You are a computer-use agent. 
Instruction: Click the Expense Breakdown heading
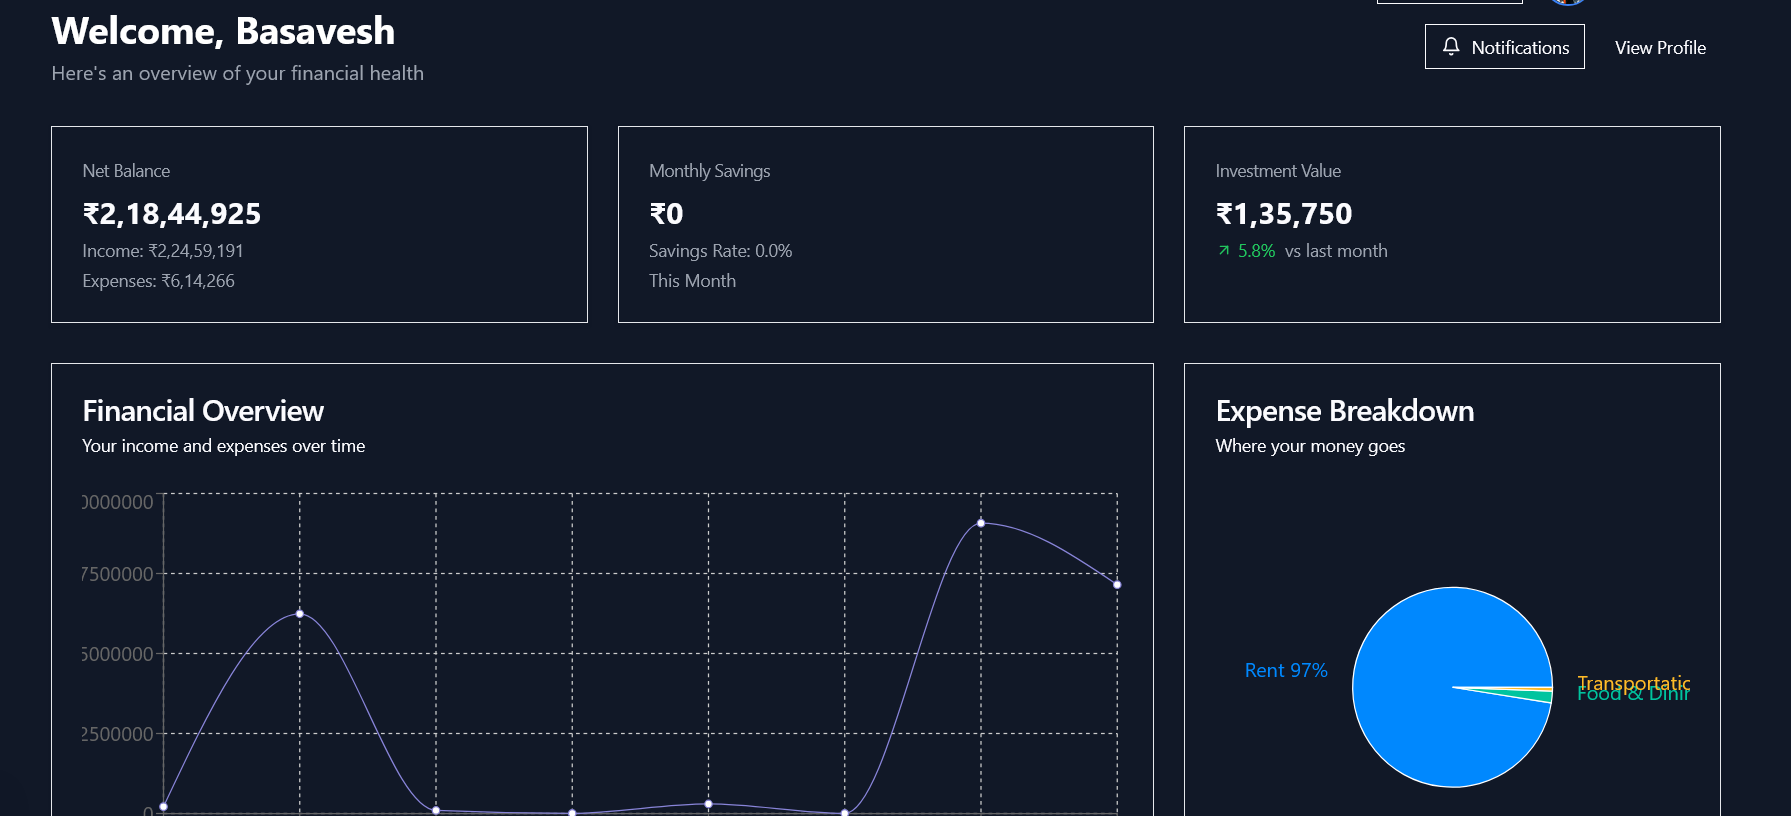pyautogui.click(x=1345, y=411)
